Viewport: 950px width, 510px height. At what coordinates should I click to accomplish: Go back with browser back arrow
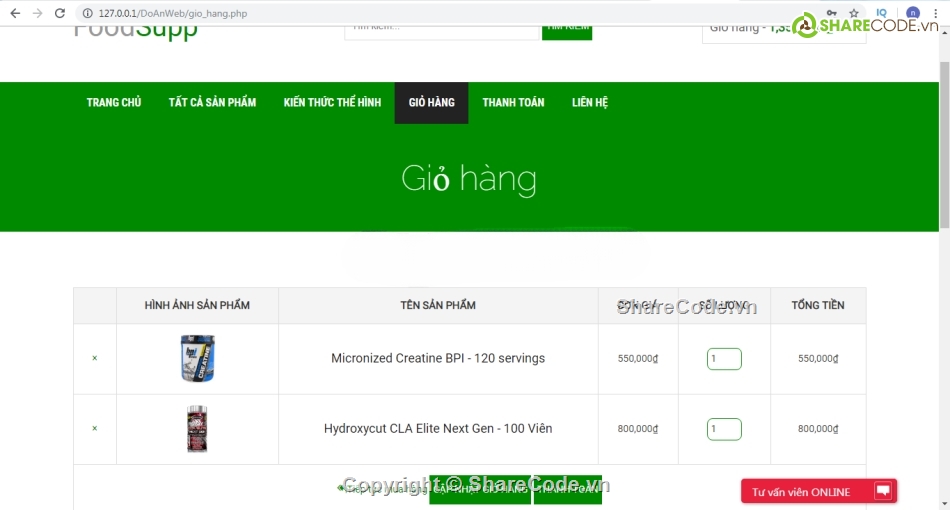tap(15, 13)
